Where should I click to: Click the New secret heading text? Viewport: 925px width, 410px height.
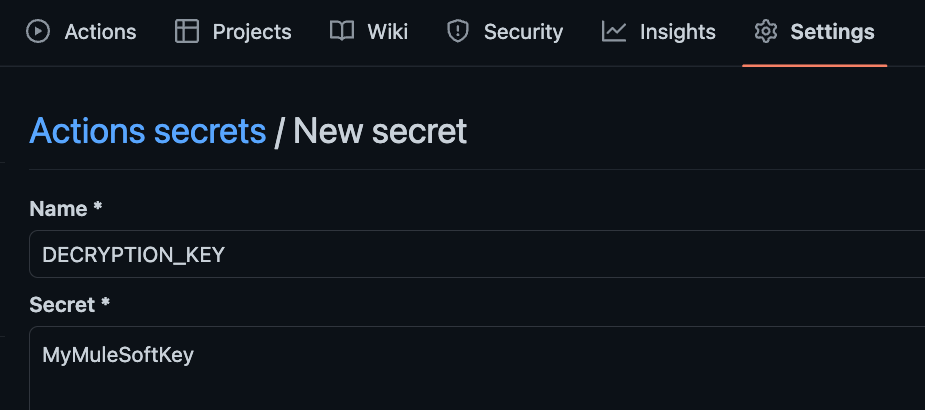point(380,131)
